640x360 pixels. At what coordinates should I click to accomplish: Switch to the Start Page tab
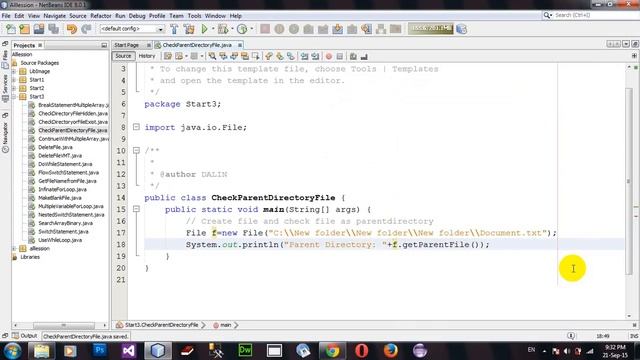tap(127, 45)
